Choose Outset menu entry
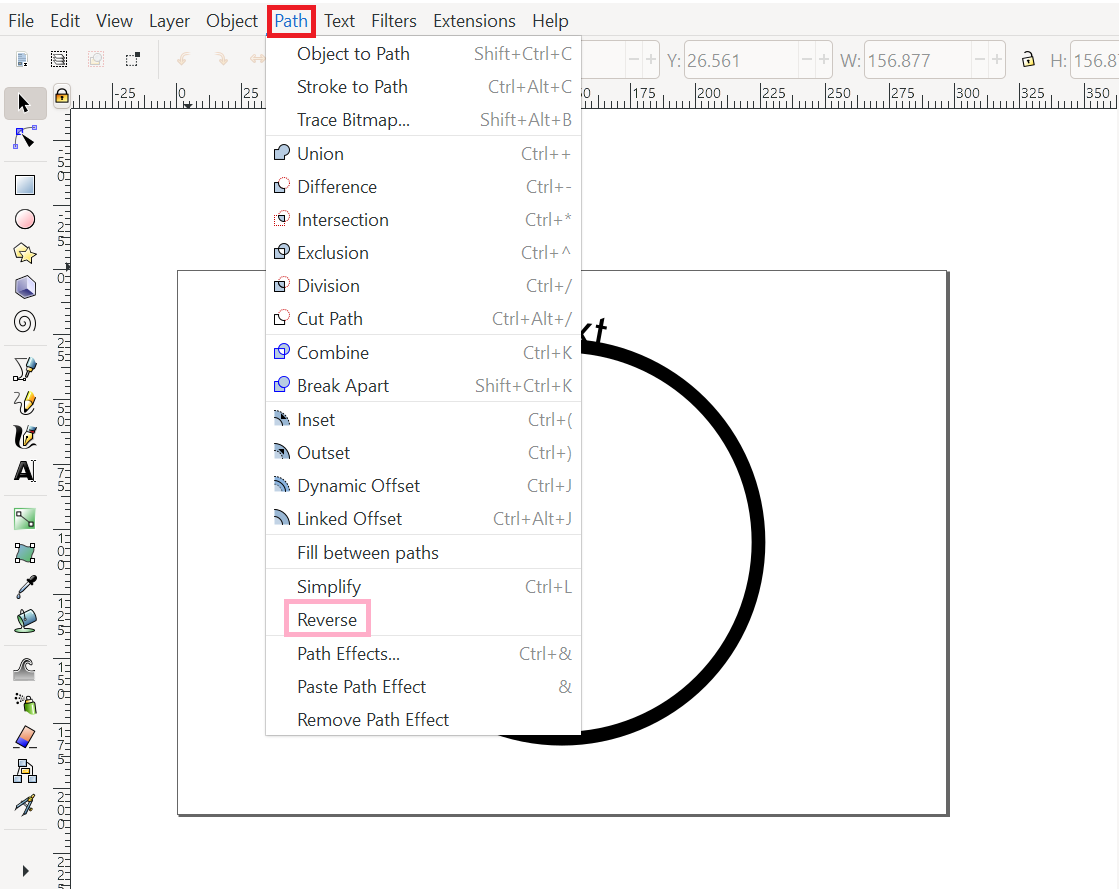The image size is (1119, 889). tap(424, 452)
